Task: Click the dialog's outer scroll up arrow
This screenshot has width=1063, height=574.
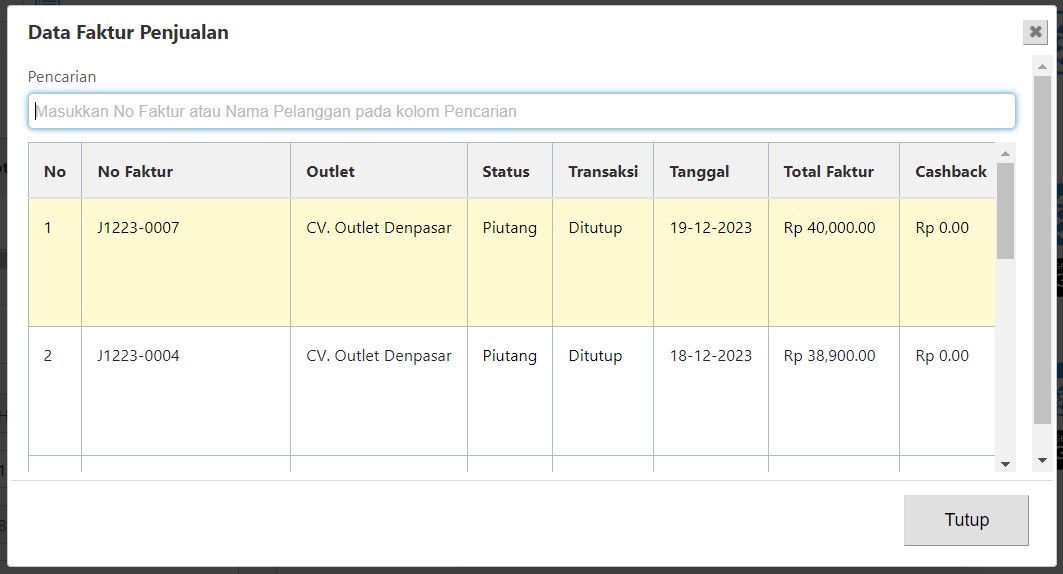Action: point(1042,65)
